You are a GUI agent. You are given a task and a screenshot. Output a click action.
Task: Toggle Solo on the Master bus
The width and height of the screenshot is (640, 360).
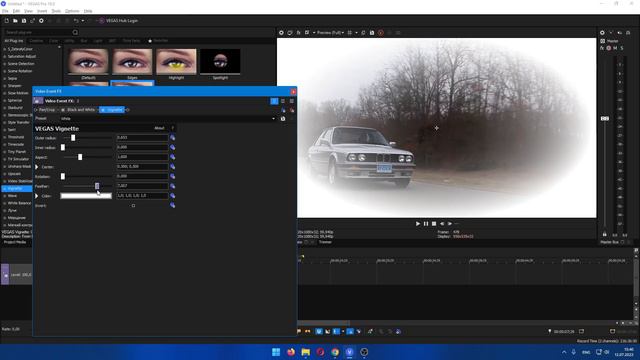pyautogui.click(x=622, y=48)
